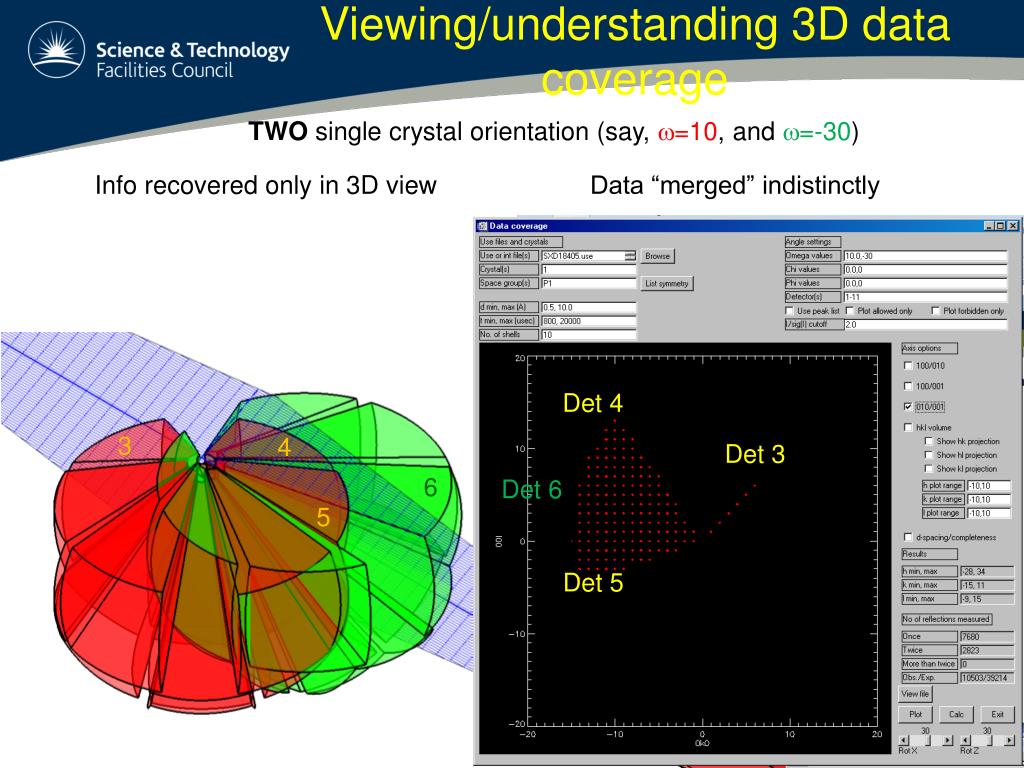
Task: Click the Det 3 label on plot
Action: 755,455
